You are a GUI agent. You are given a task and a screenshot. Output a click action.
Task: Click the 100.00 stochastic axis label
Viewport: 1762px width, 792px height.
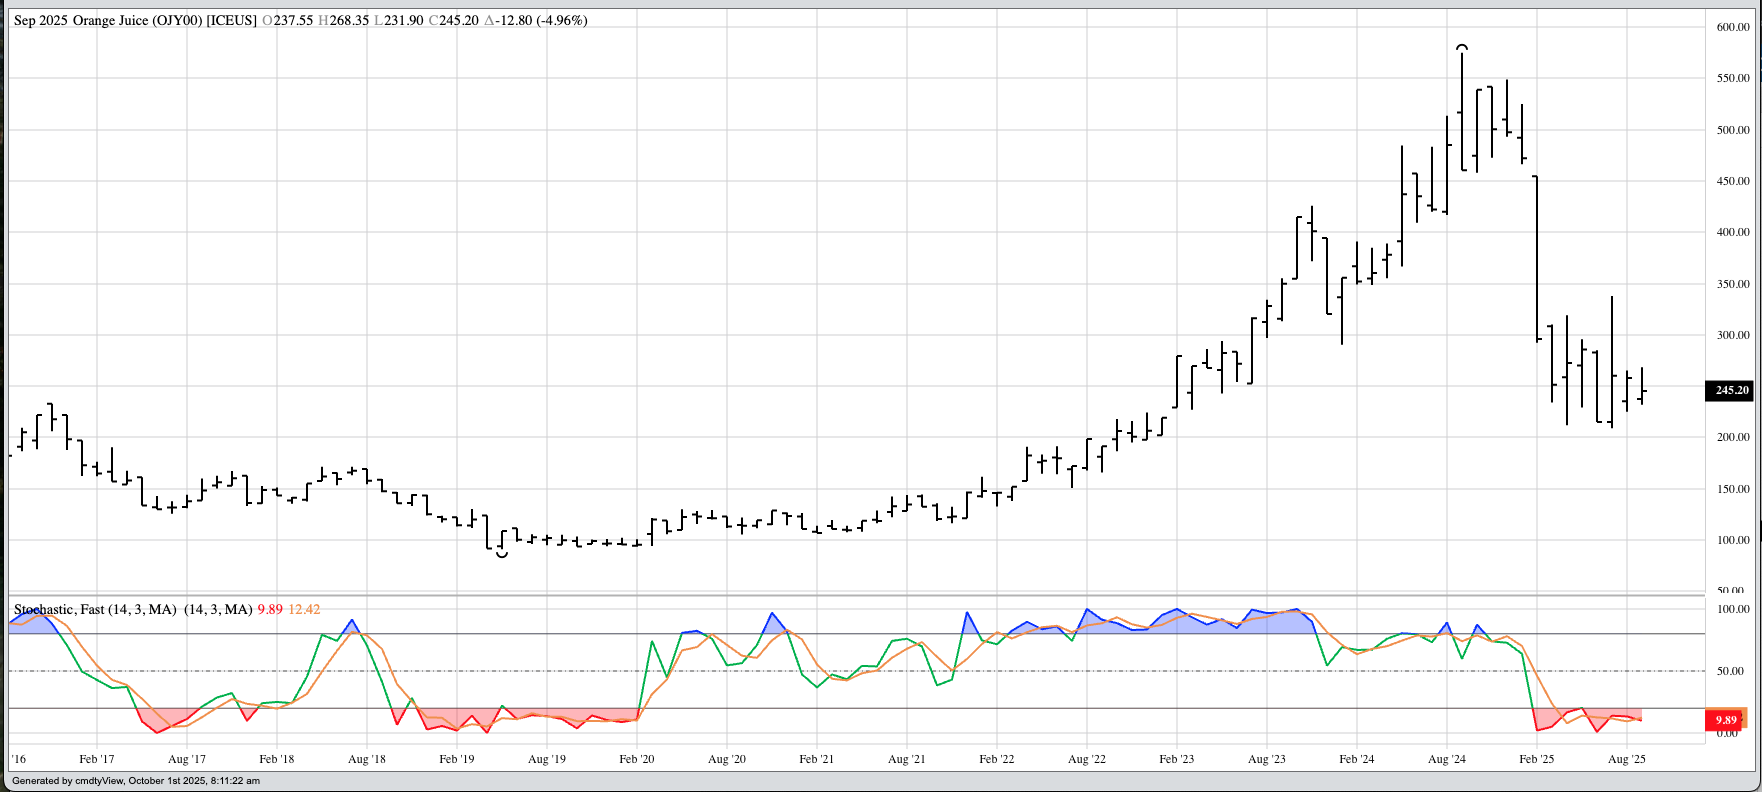tap(1733, 609)
